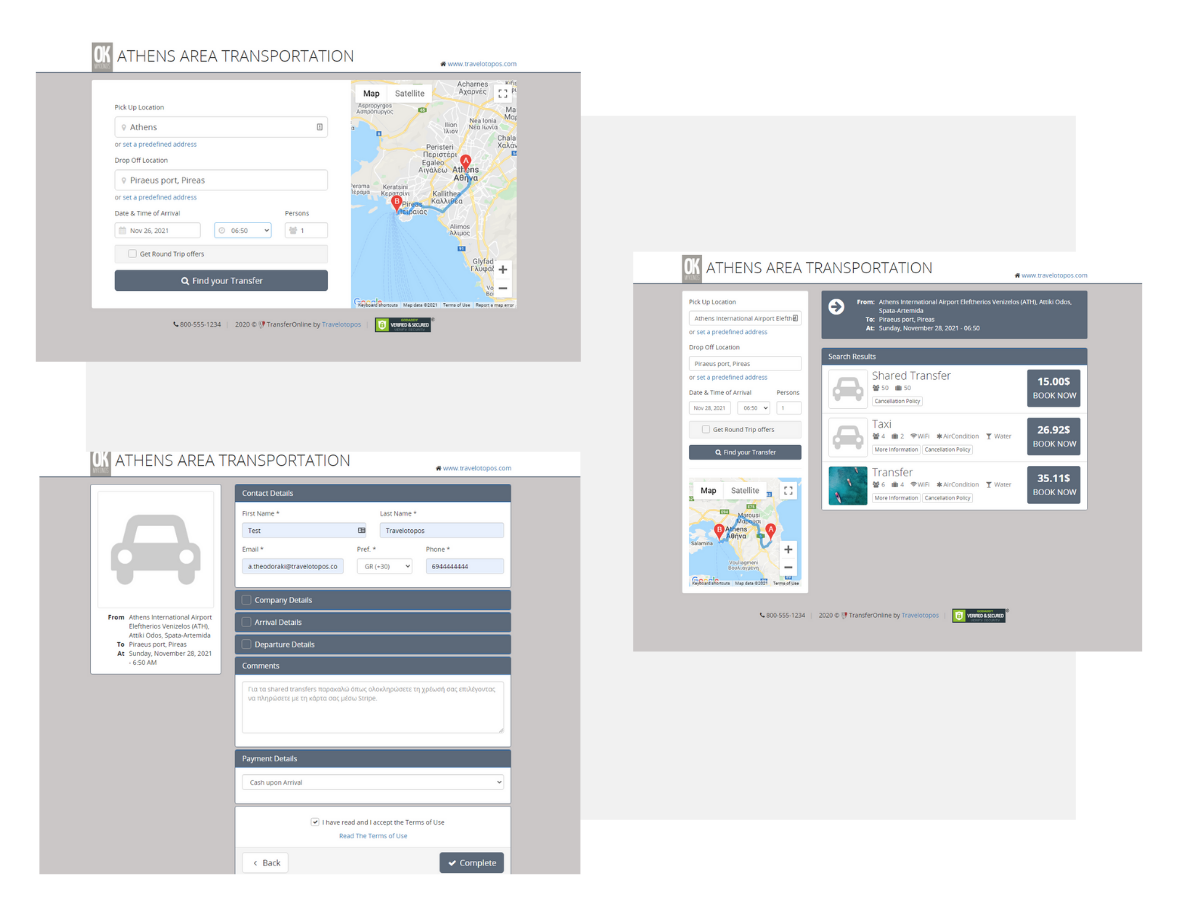Click the round arrow icon in the route summary
The width and height of the screenshot is (1189, 903).
pos(837,307)
